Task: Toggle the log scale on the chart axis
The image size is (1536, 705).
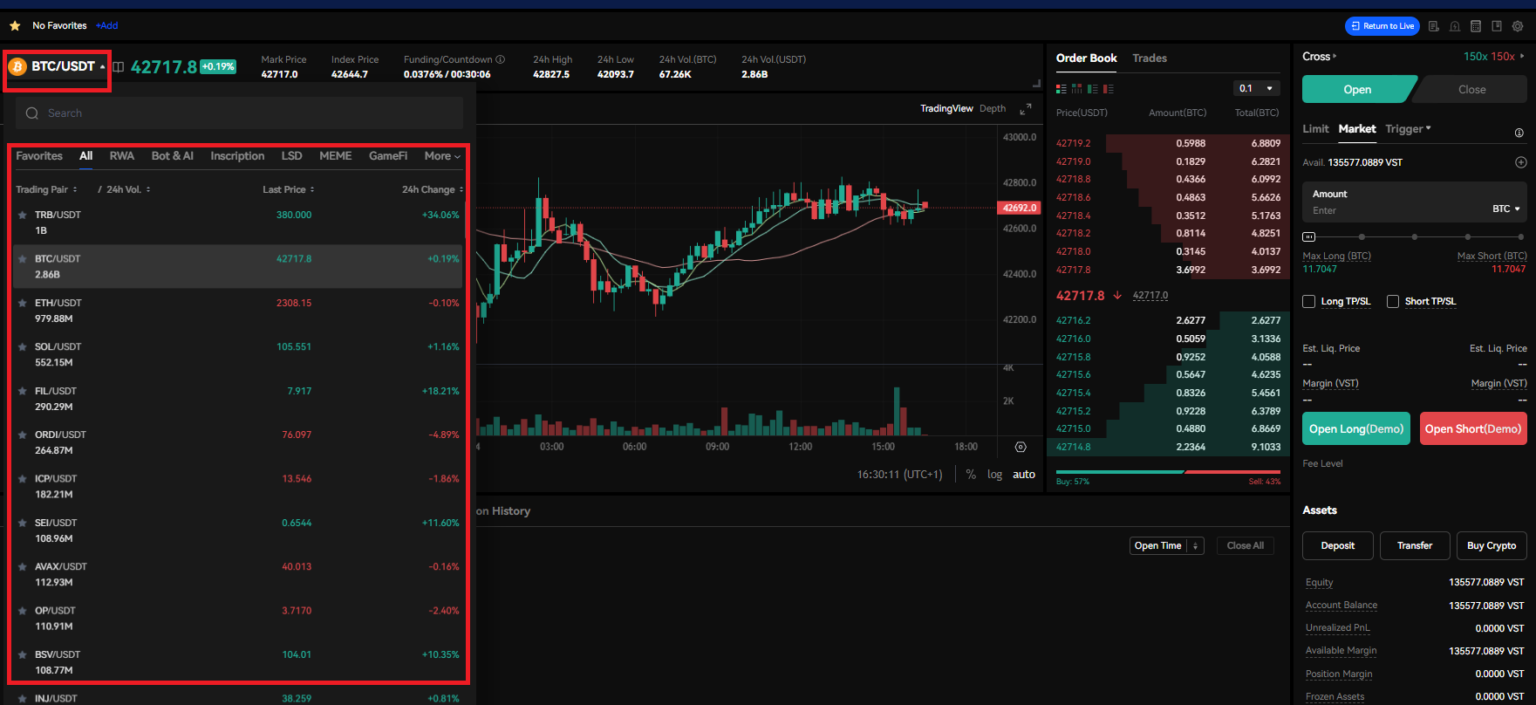Action: pos(994,474)
